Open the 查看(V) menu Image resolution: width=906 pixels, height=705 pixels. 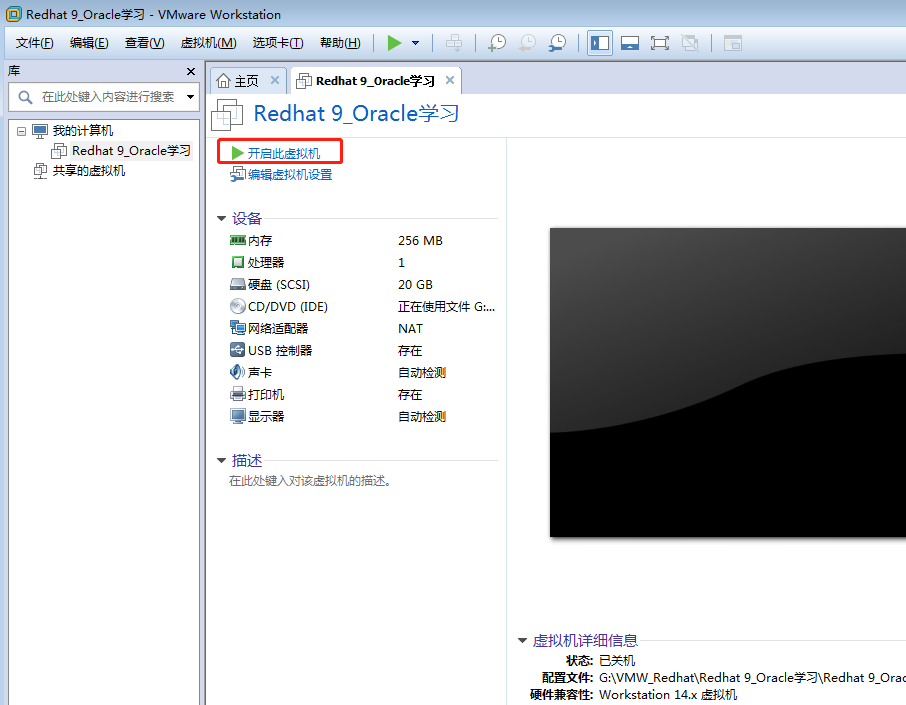144,43
